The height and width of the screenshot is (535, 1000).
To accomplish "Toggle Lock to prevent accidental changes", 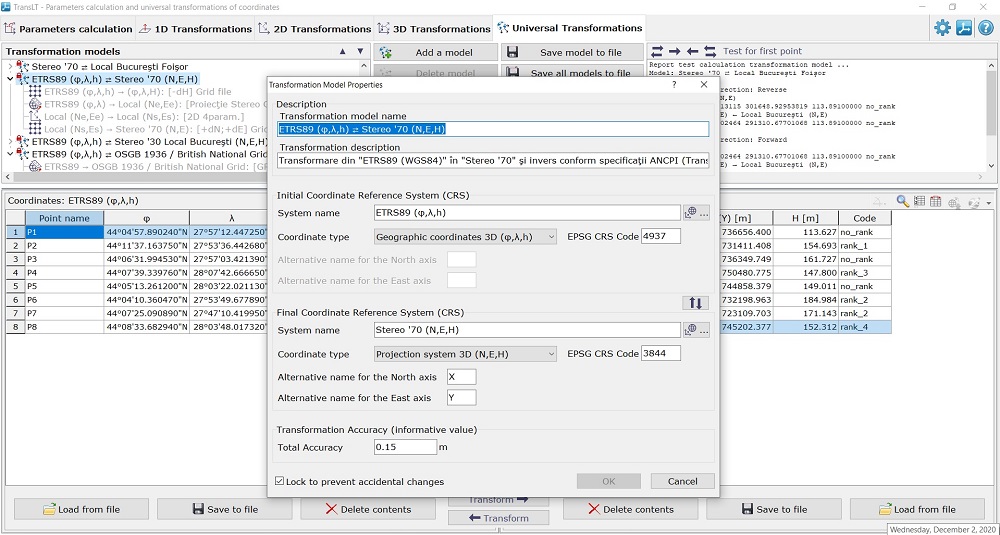I will [279, 481].
